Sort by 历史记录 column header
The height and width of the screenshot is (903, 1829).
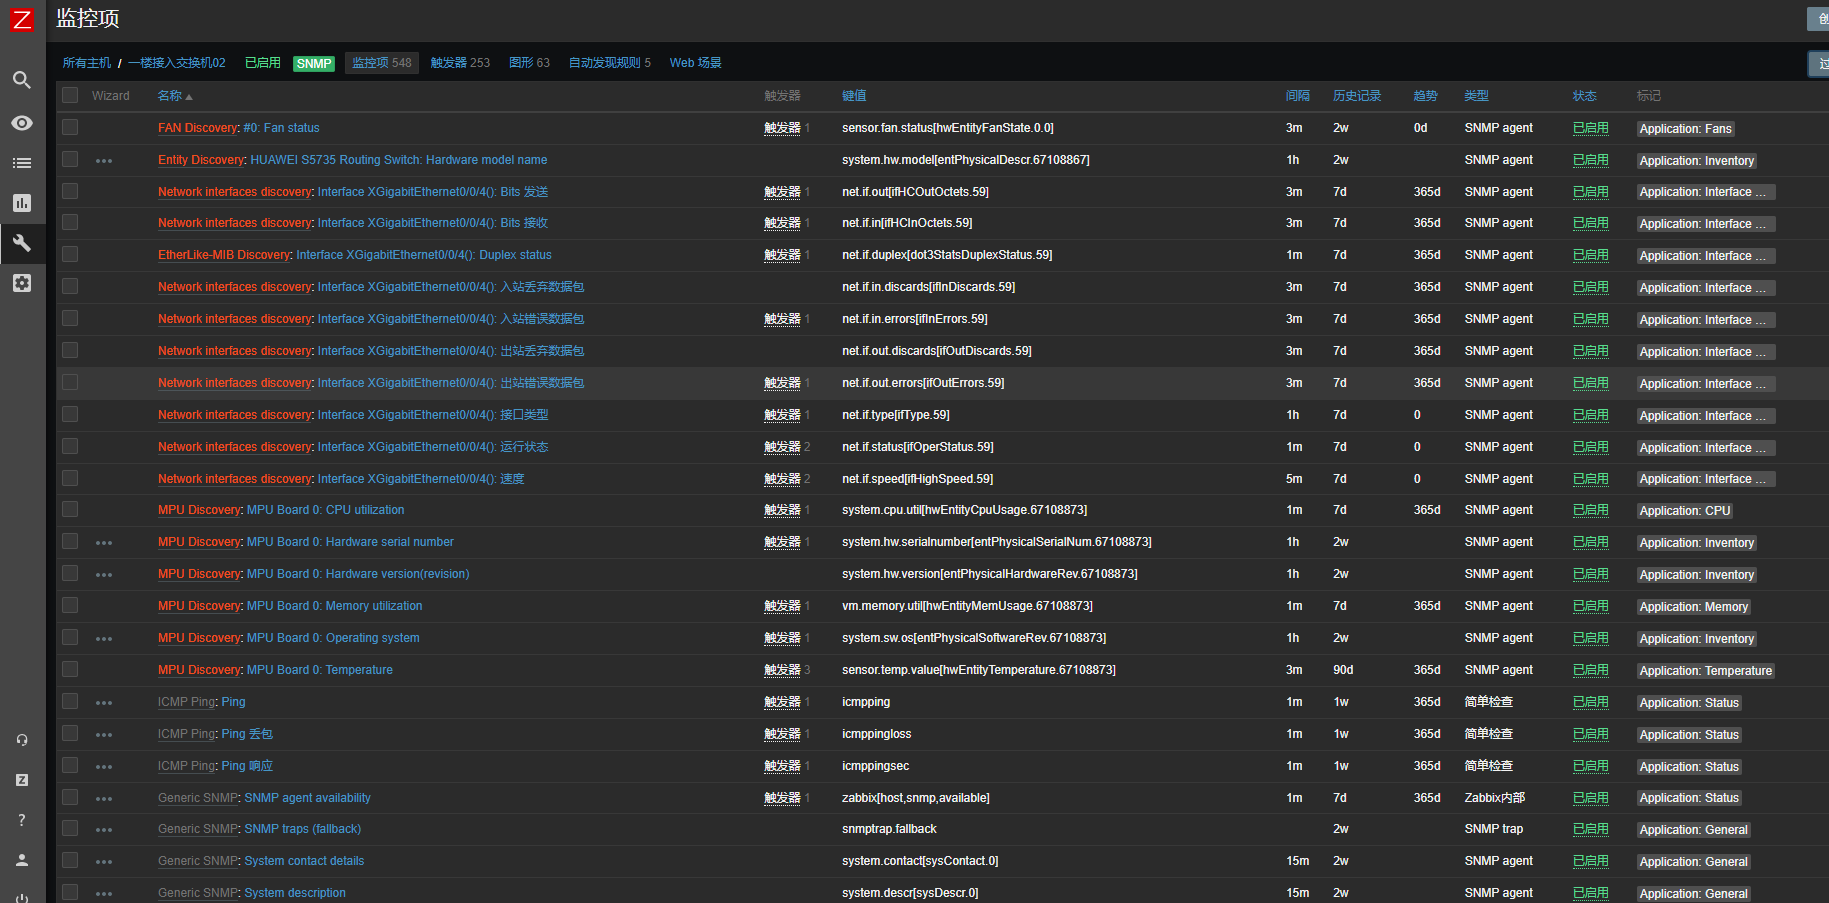1357,96
